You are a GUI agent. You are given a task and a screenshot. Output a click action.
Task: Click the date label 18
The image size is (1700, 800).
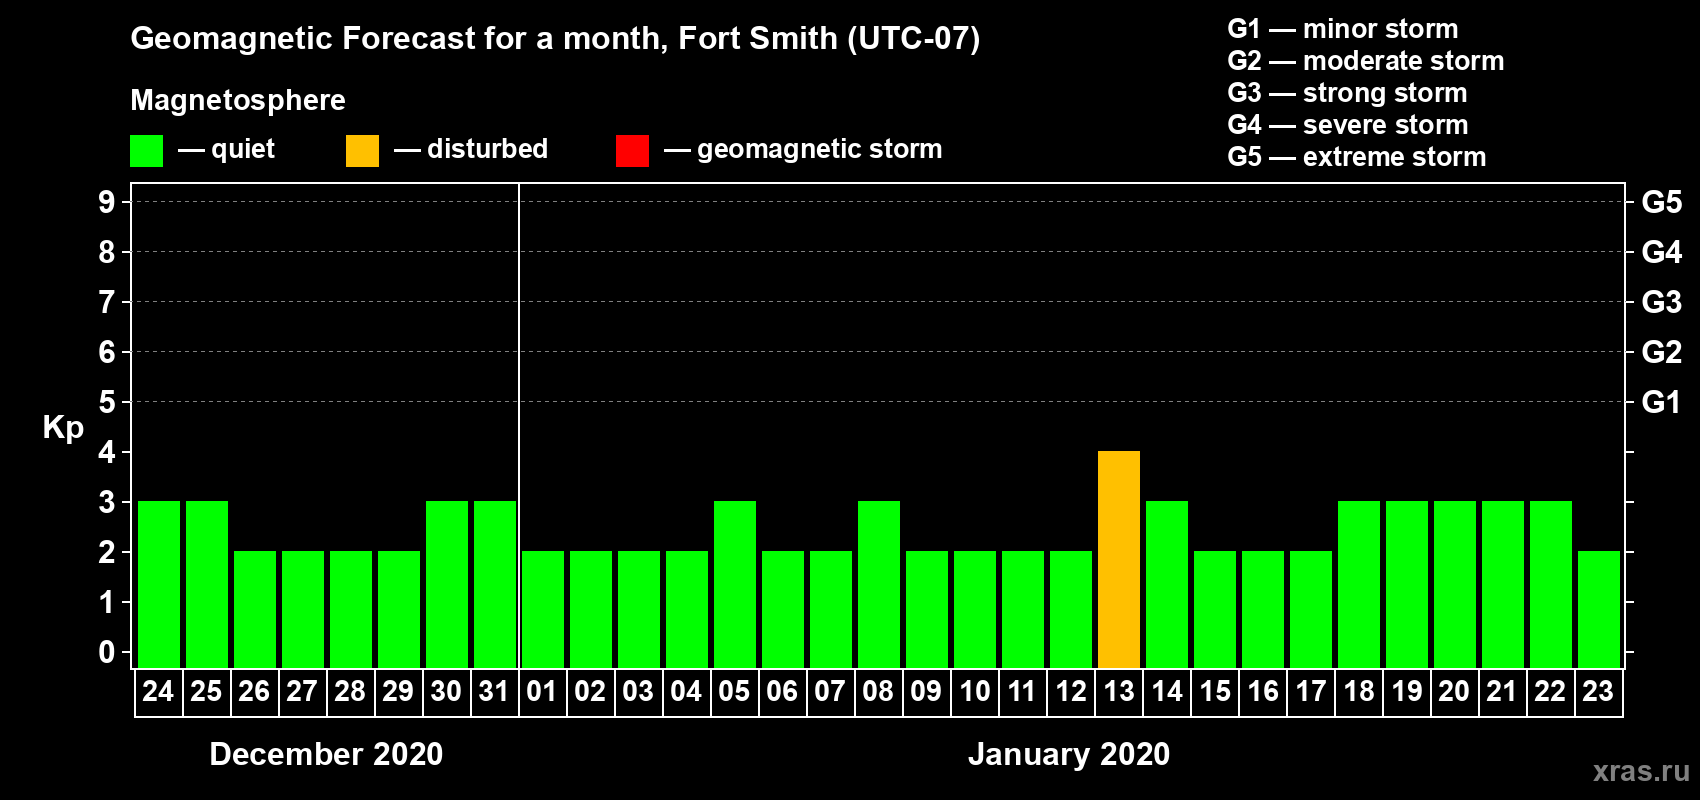1359,692
